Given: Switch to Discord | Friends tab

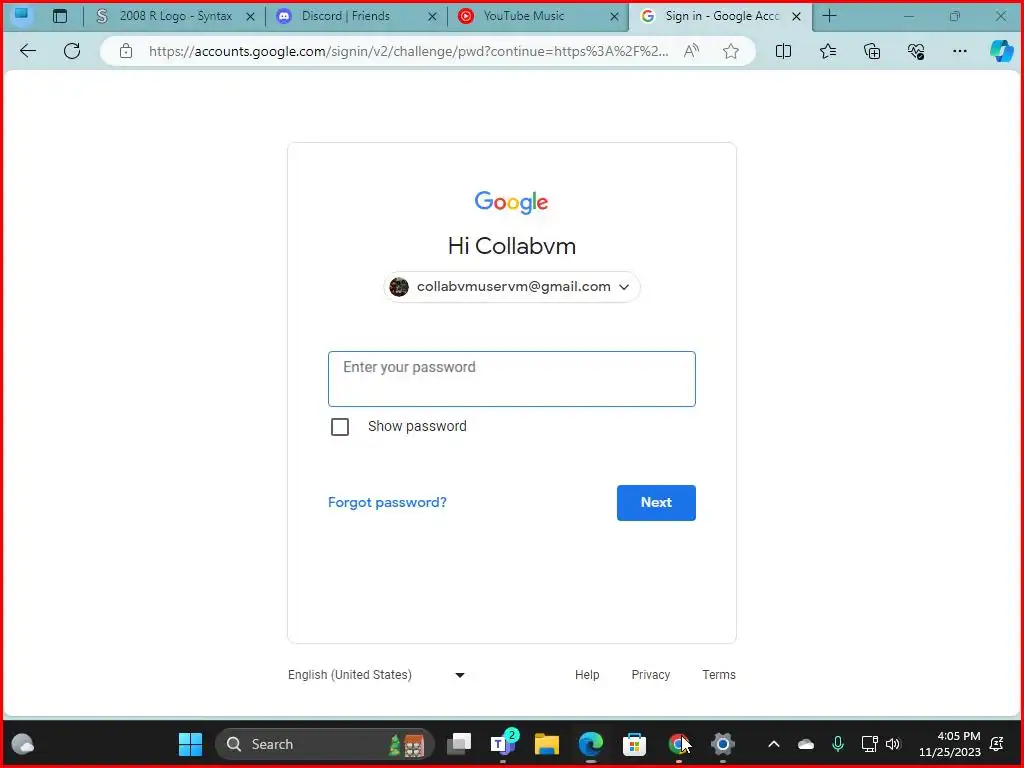Looking at the screenshot, I should [x=357, y=16].
